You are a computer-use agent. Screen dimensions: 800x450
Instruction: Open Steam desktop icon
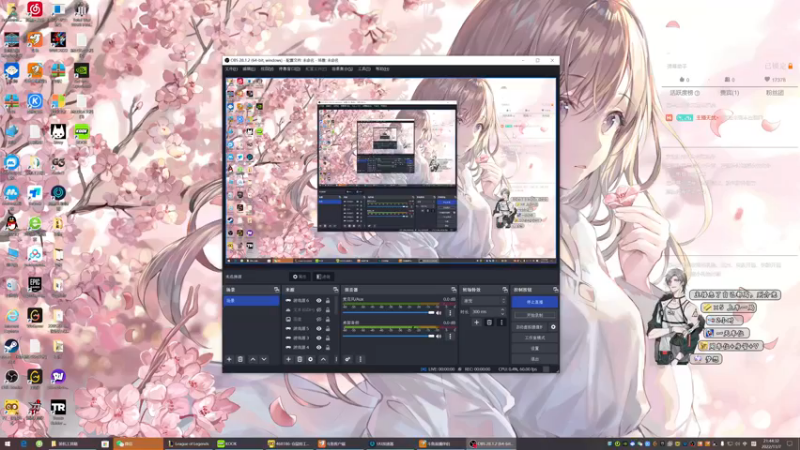(x=12, y=347)
